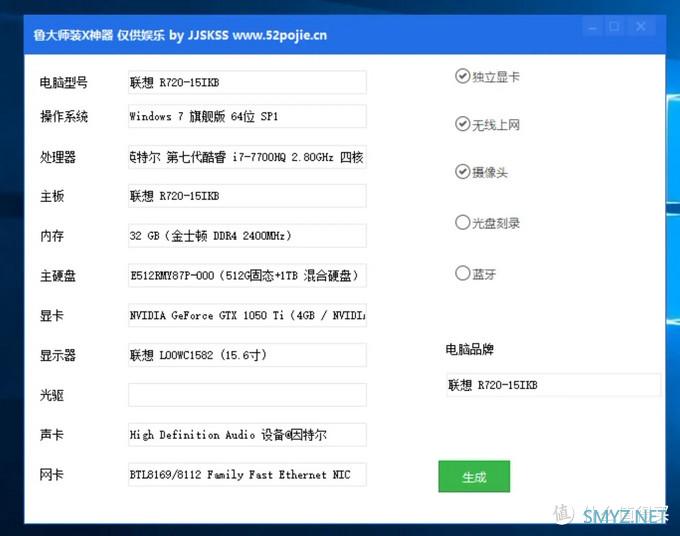This screenshot has width=680, height=536.
Task: Minimize the 鲁大师装X神器 window
Action: click(x=592, y=28)
